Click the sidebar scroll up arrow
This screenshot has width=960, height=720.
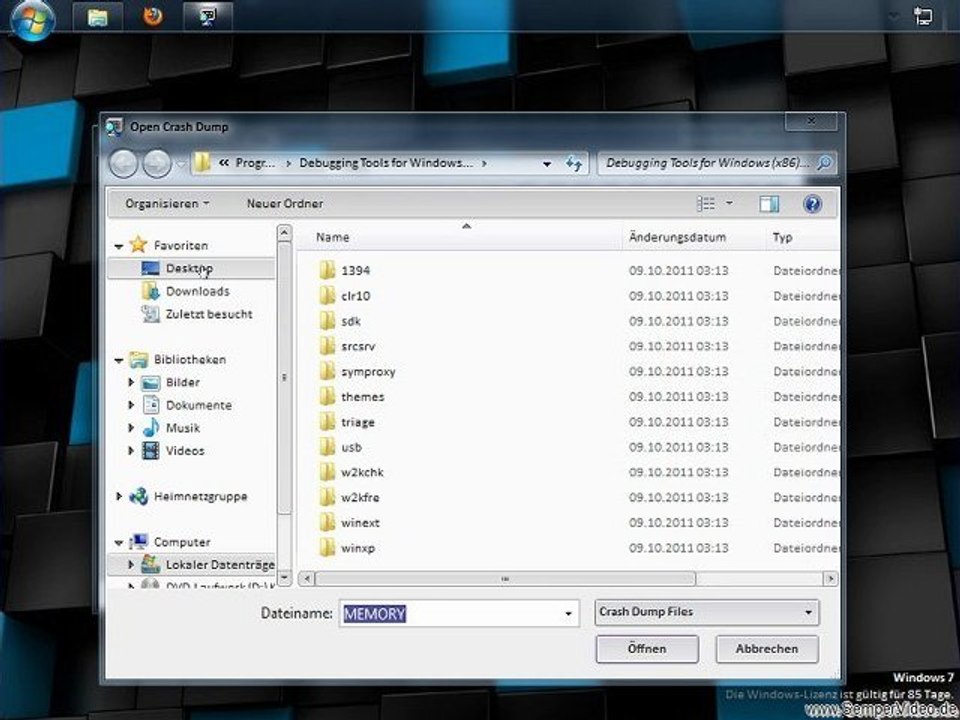pyautogui.click(x=284, y=233)
